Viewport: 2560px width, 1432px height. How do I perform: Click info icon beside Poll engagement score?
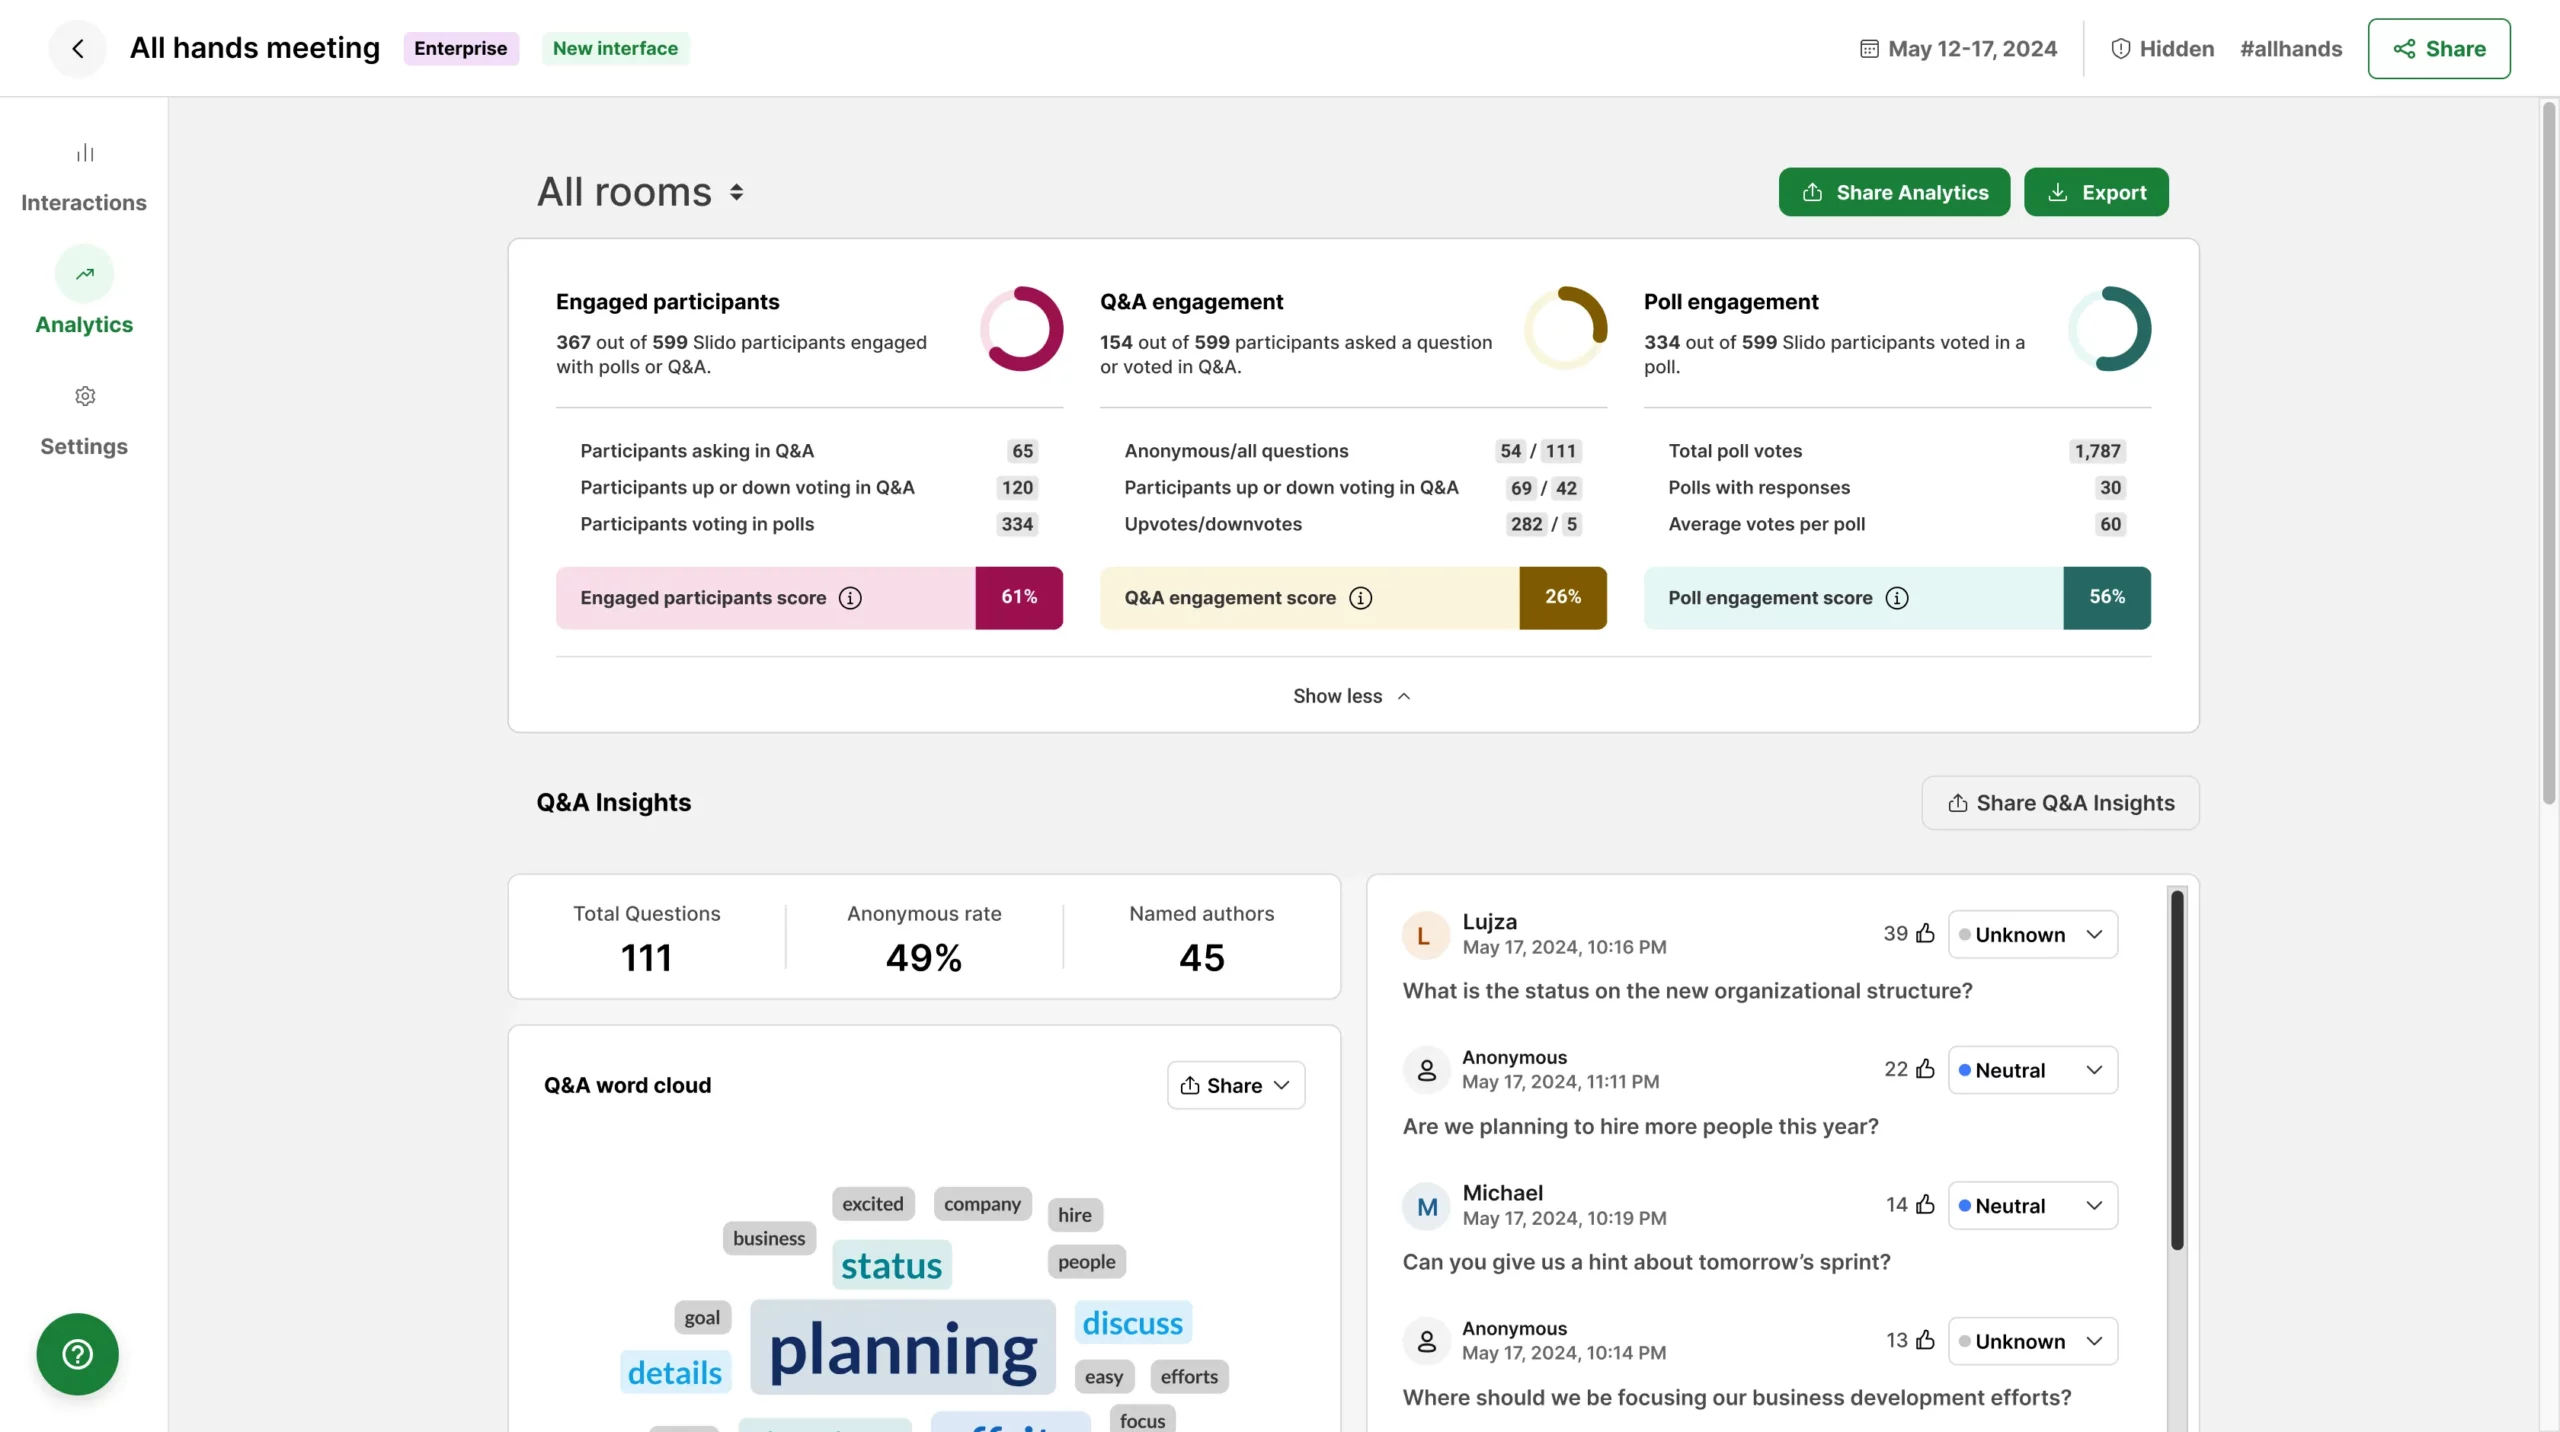[x=1897, y=598]
